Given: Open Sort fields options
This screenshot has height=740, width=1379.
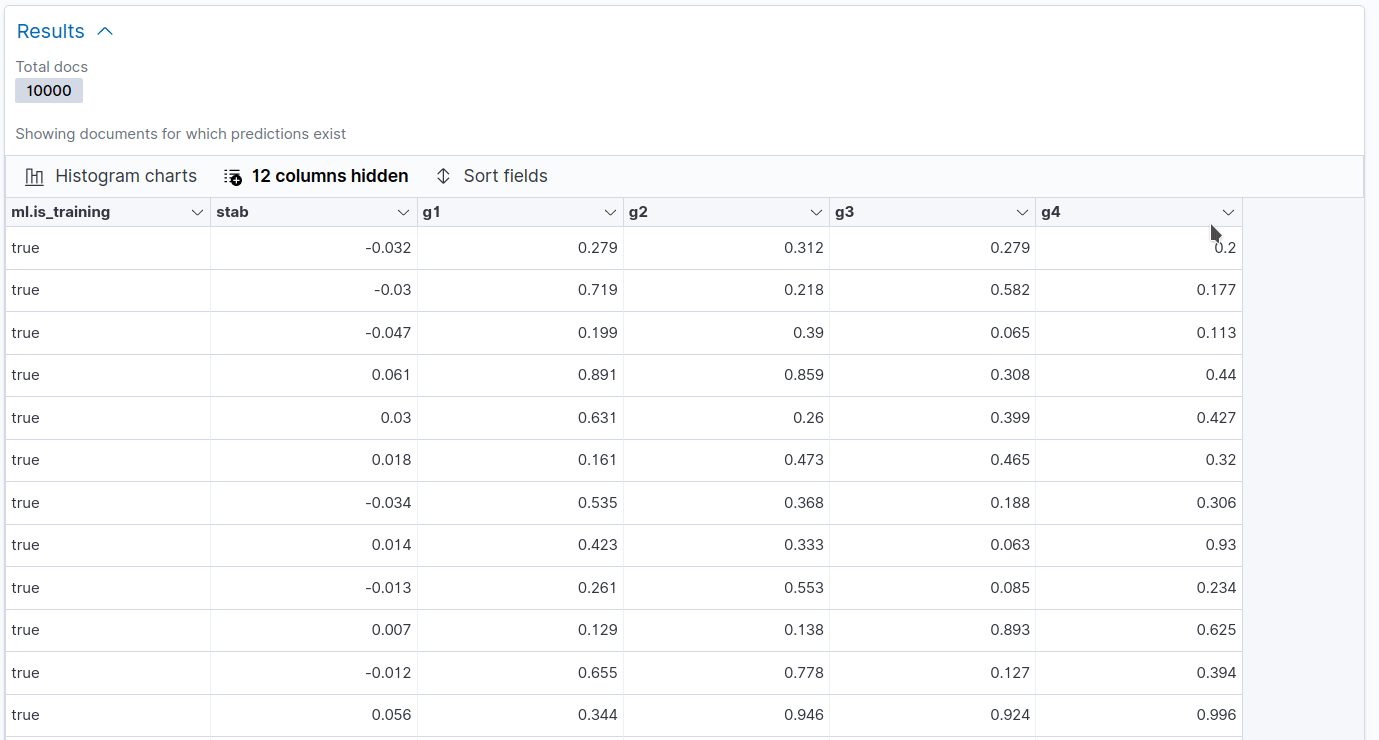Looking at the screenshot, I should point(491,176).
